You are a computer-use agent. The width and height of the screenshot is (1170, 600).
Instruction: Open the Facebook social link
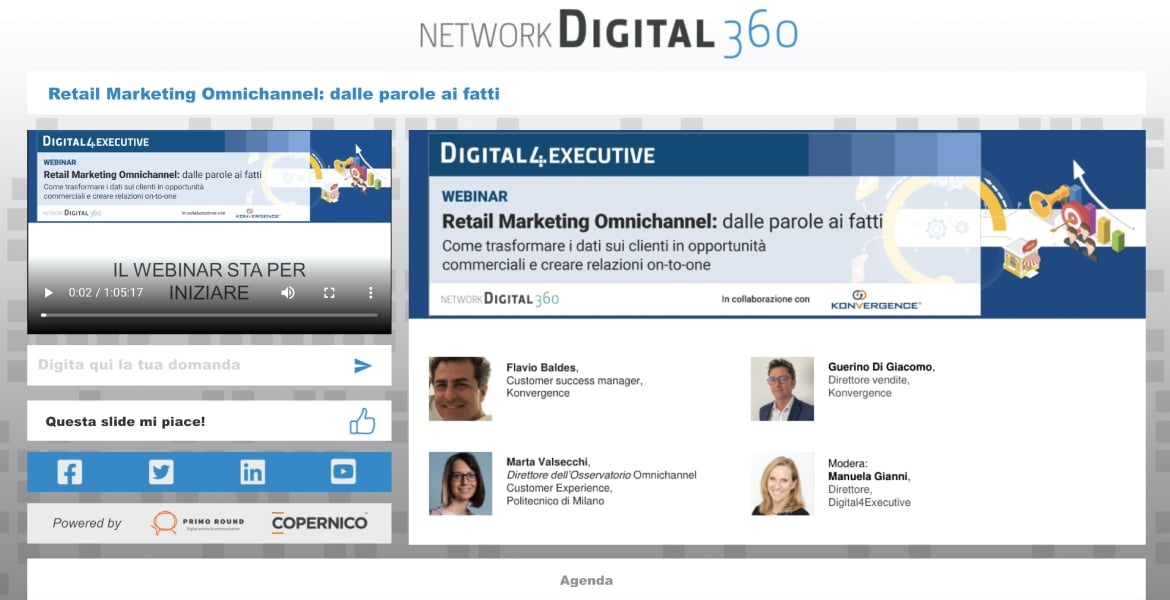point(70,472)
